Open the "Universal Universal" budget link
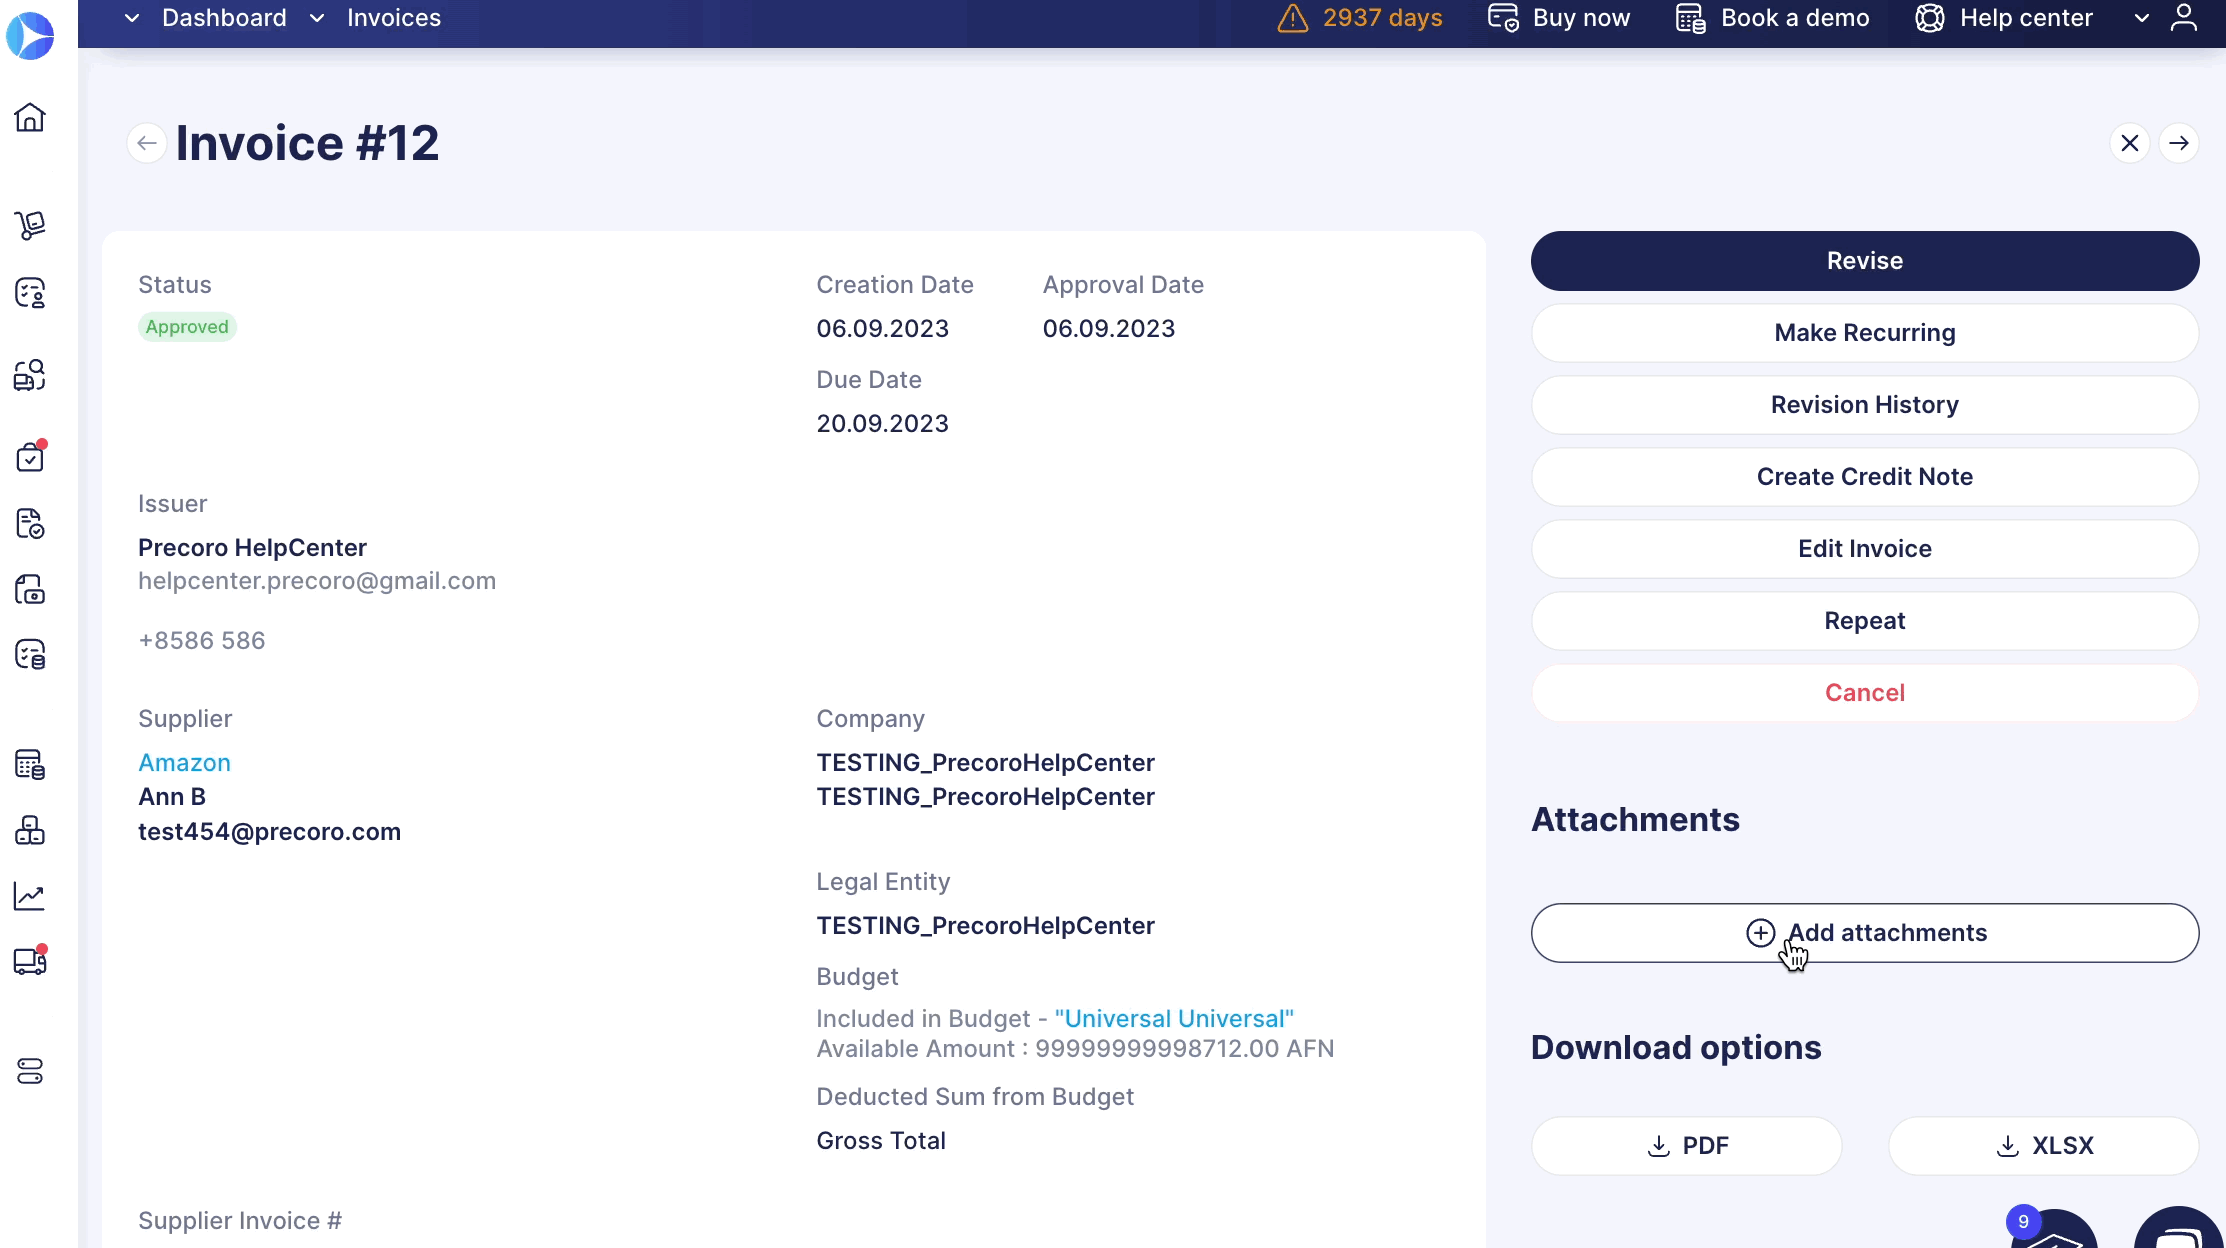 coord(1174,1019)
